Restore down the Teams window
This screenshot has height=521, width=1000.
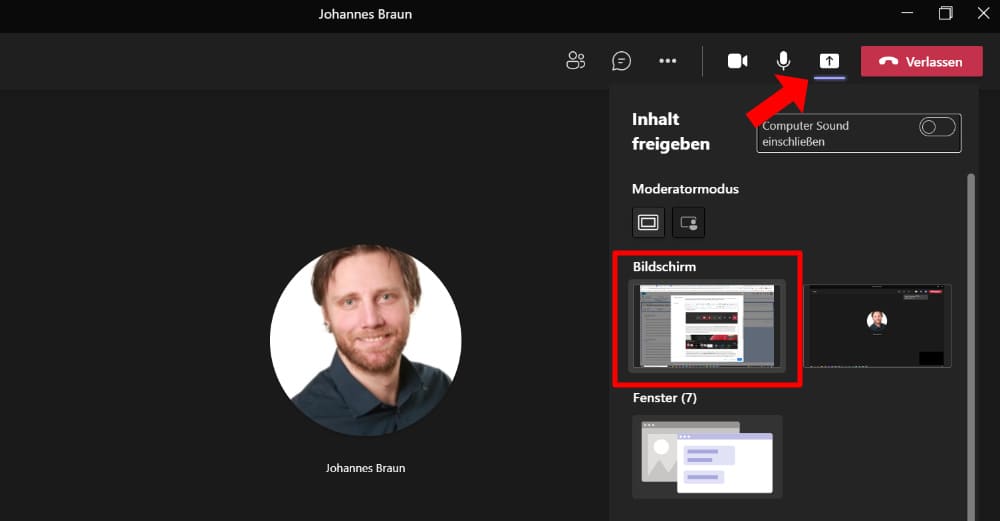pos(945,13)
